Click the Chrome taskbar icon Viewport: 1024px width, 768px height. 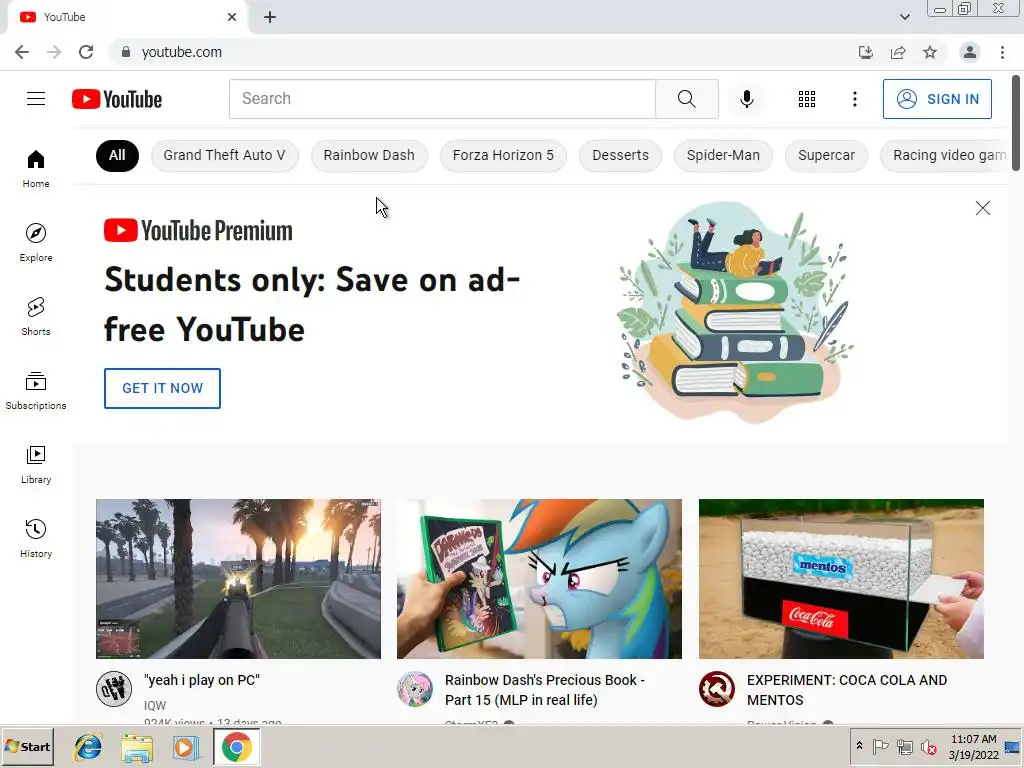[x=236, y=747]
